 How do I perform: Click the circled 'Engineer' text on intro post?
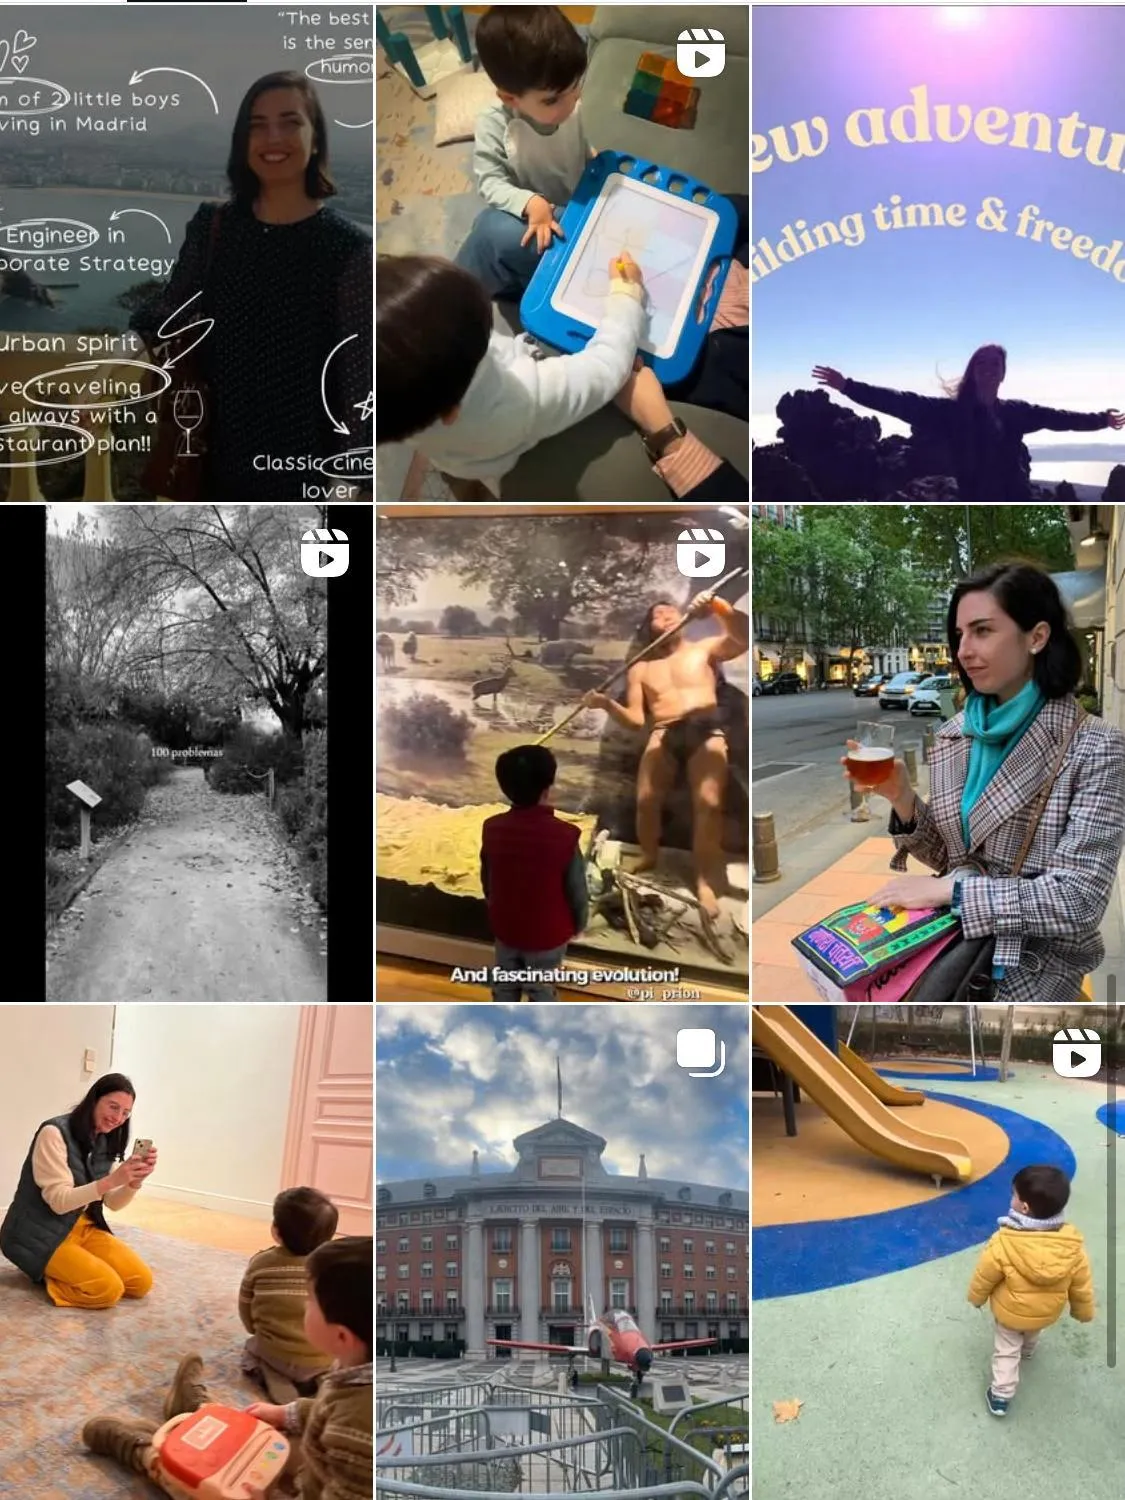click(49, 235)
